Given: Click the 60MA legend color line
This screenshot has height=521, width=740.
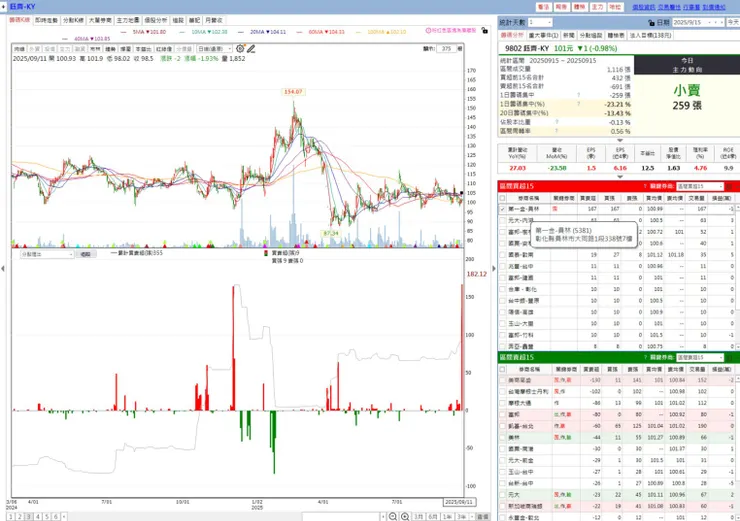Looking at the screenshot, I should point(299,32).
